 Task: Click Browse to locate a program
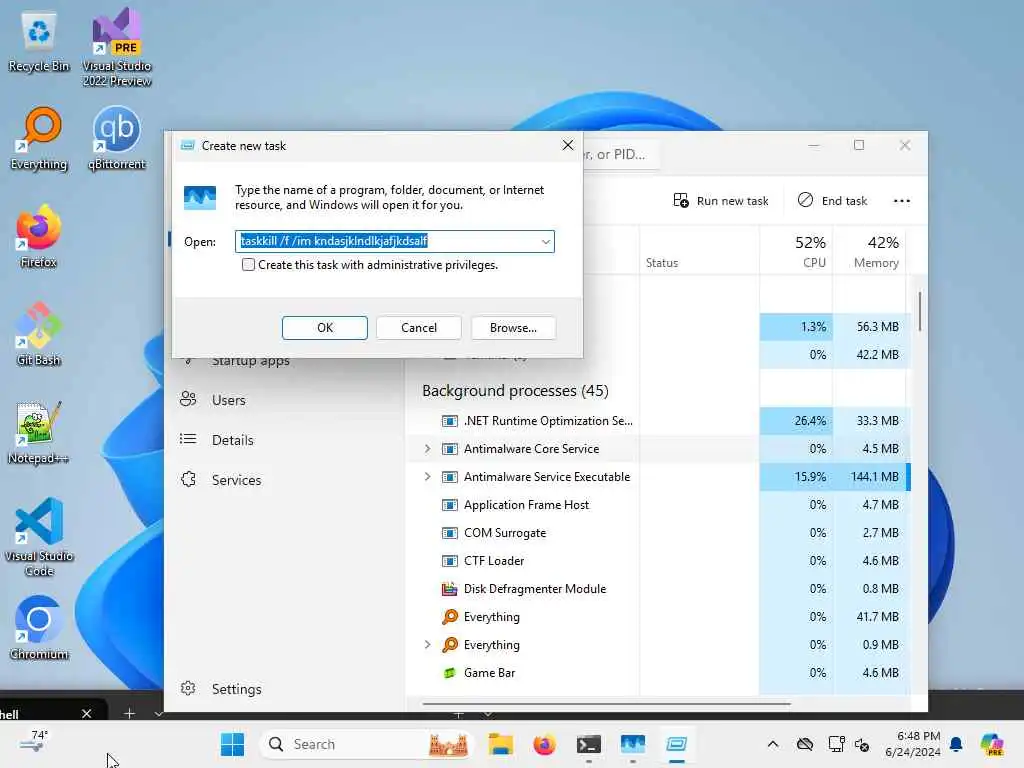513,328
